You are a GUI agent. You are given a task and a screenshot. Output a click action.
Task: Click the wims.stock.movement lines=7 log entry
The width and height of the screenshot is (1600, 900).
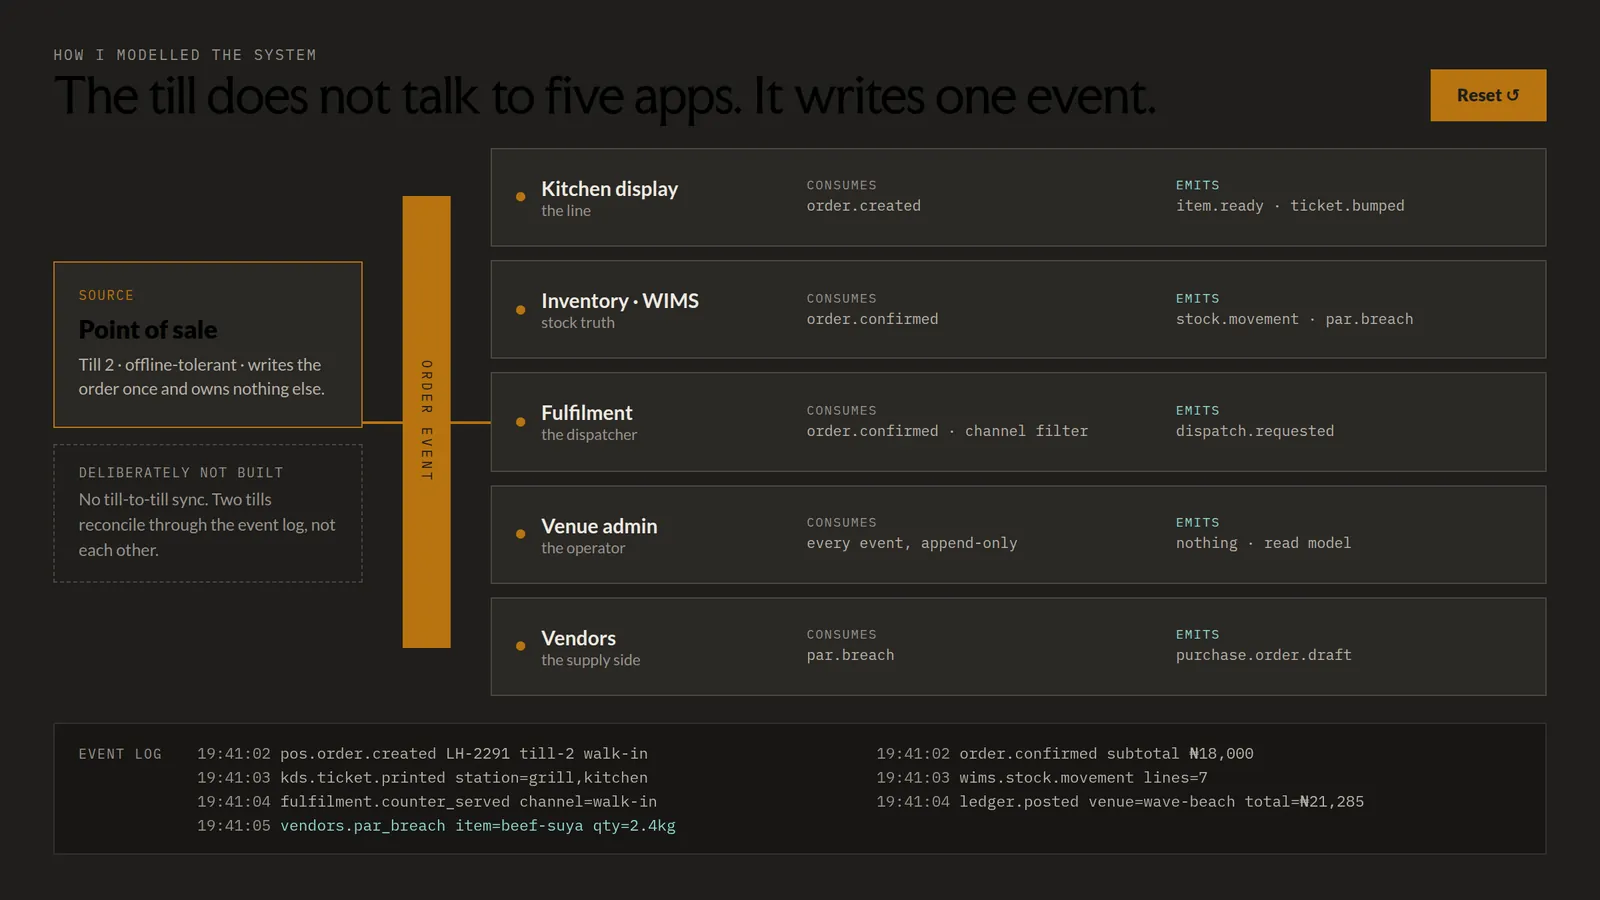(1042, 778)
